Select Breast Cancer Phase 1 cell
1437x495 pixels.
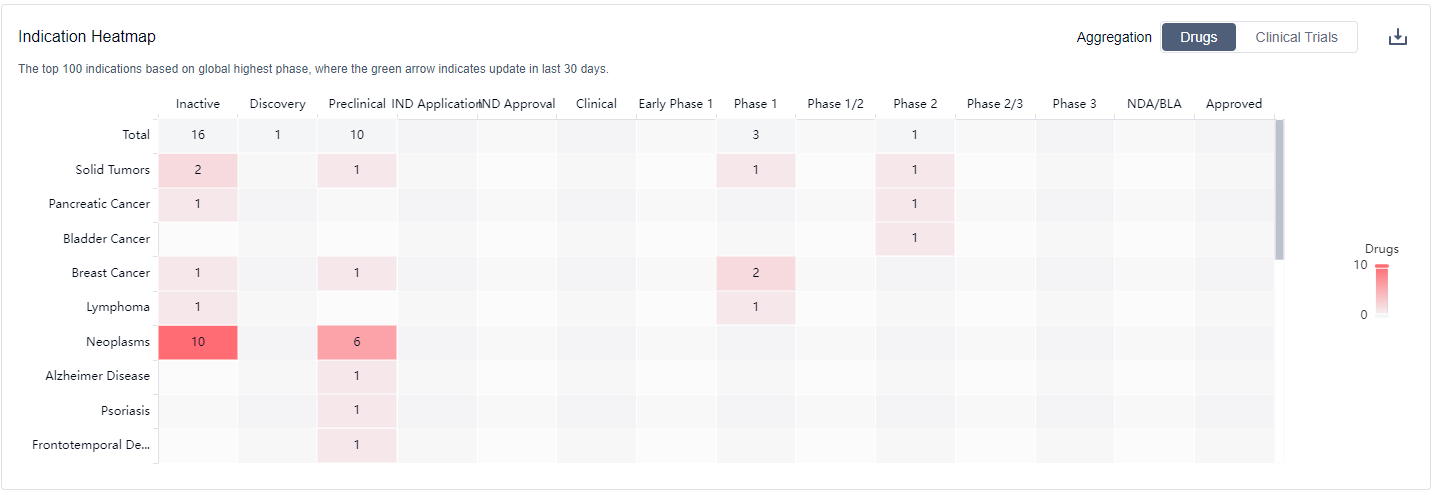click(x=755, y=273)
